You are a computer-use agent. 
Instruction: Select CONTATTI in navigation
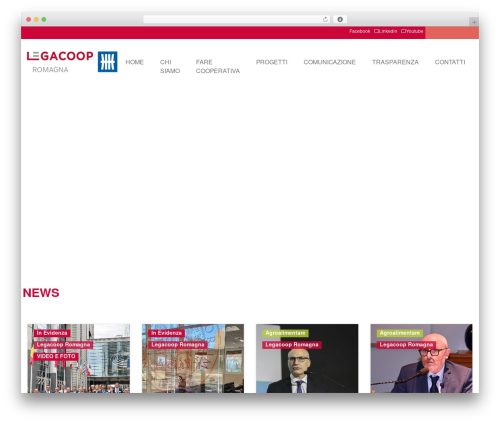coord(450,62)
